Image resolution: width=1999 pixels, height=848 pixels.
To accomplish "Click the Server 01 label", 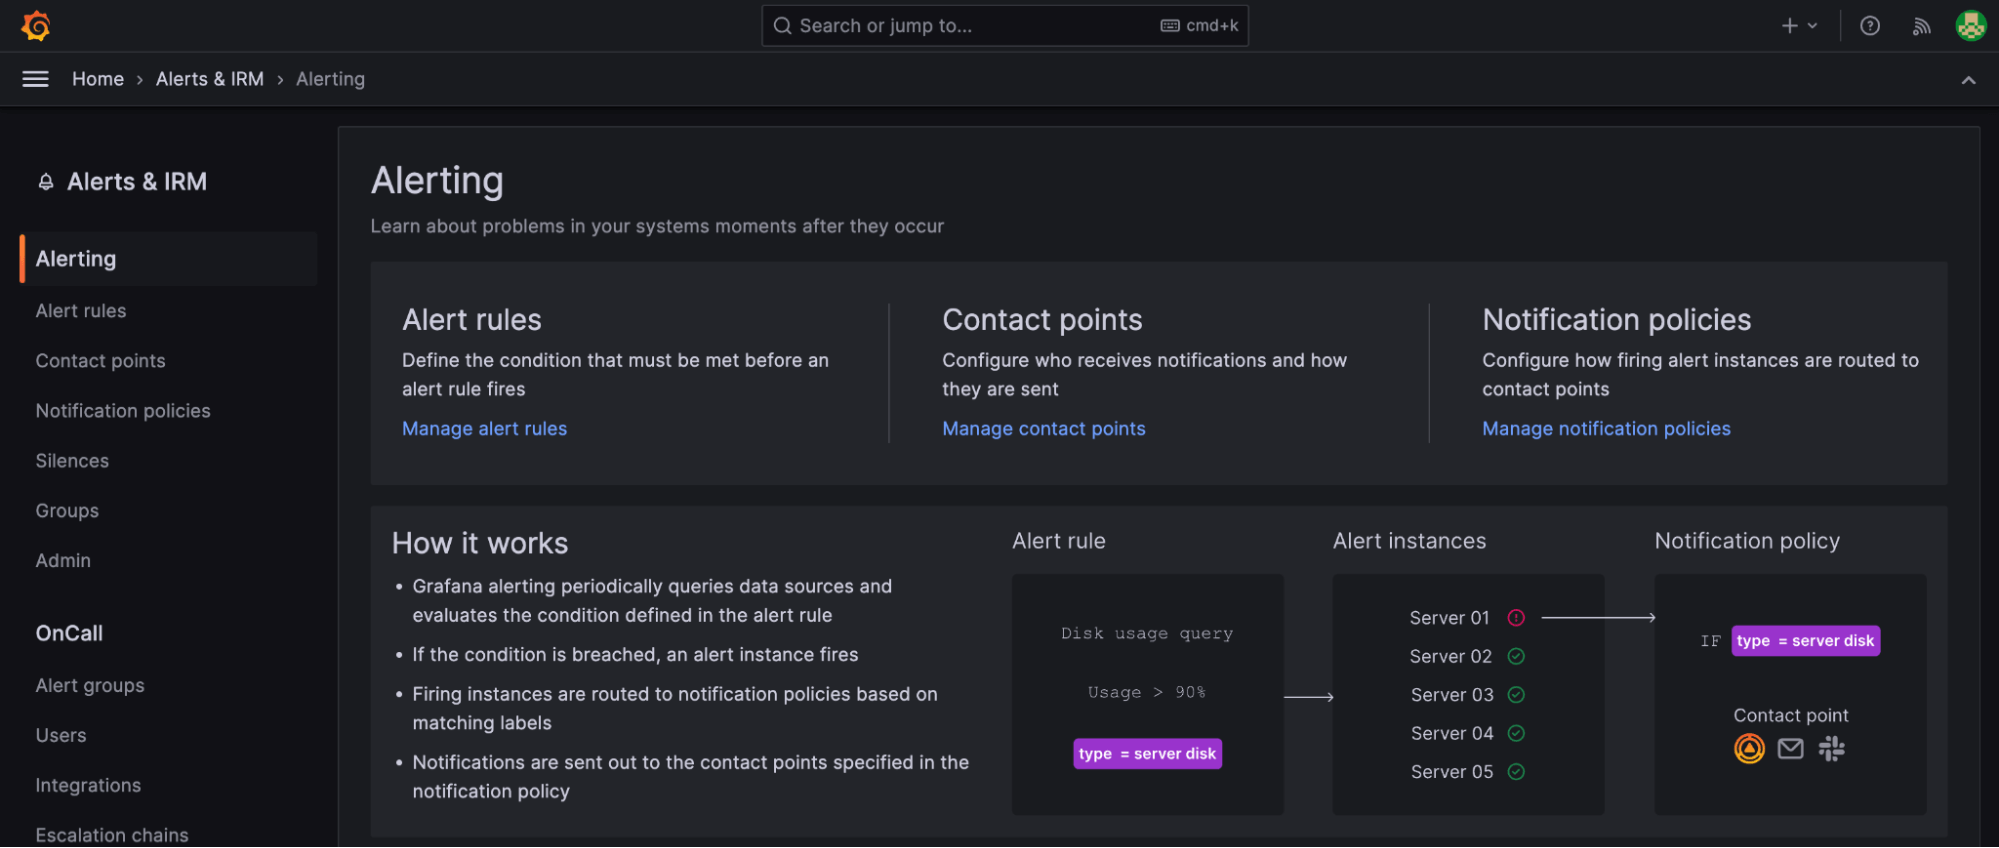I will [1450, 618].
